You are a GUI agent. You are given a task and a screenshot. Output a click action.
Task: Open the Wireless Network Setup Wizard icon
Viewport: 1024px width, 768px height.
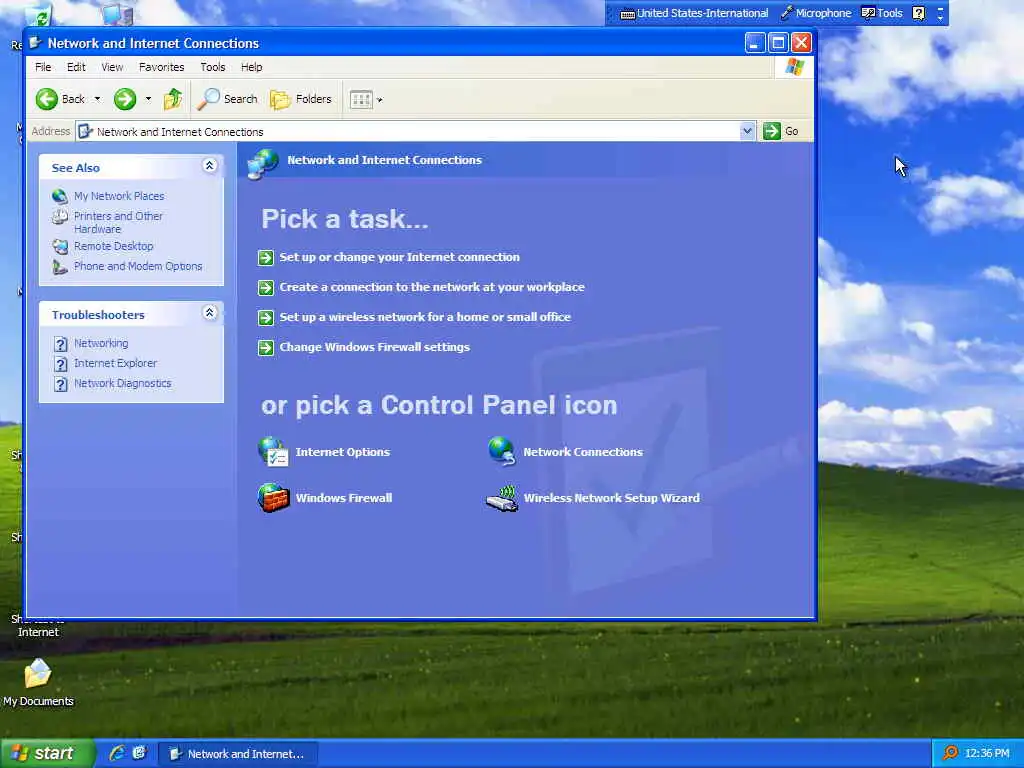[x=502, y=498]
